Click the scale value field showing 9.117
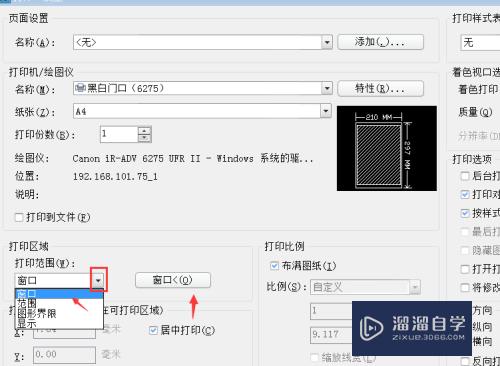This screenshot has height=366, width=500. pyautogui.click(x=331, y=335)
